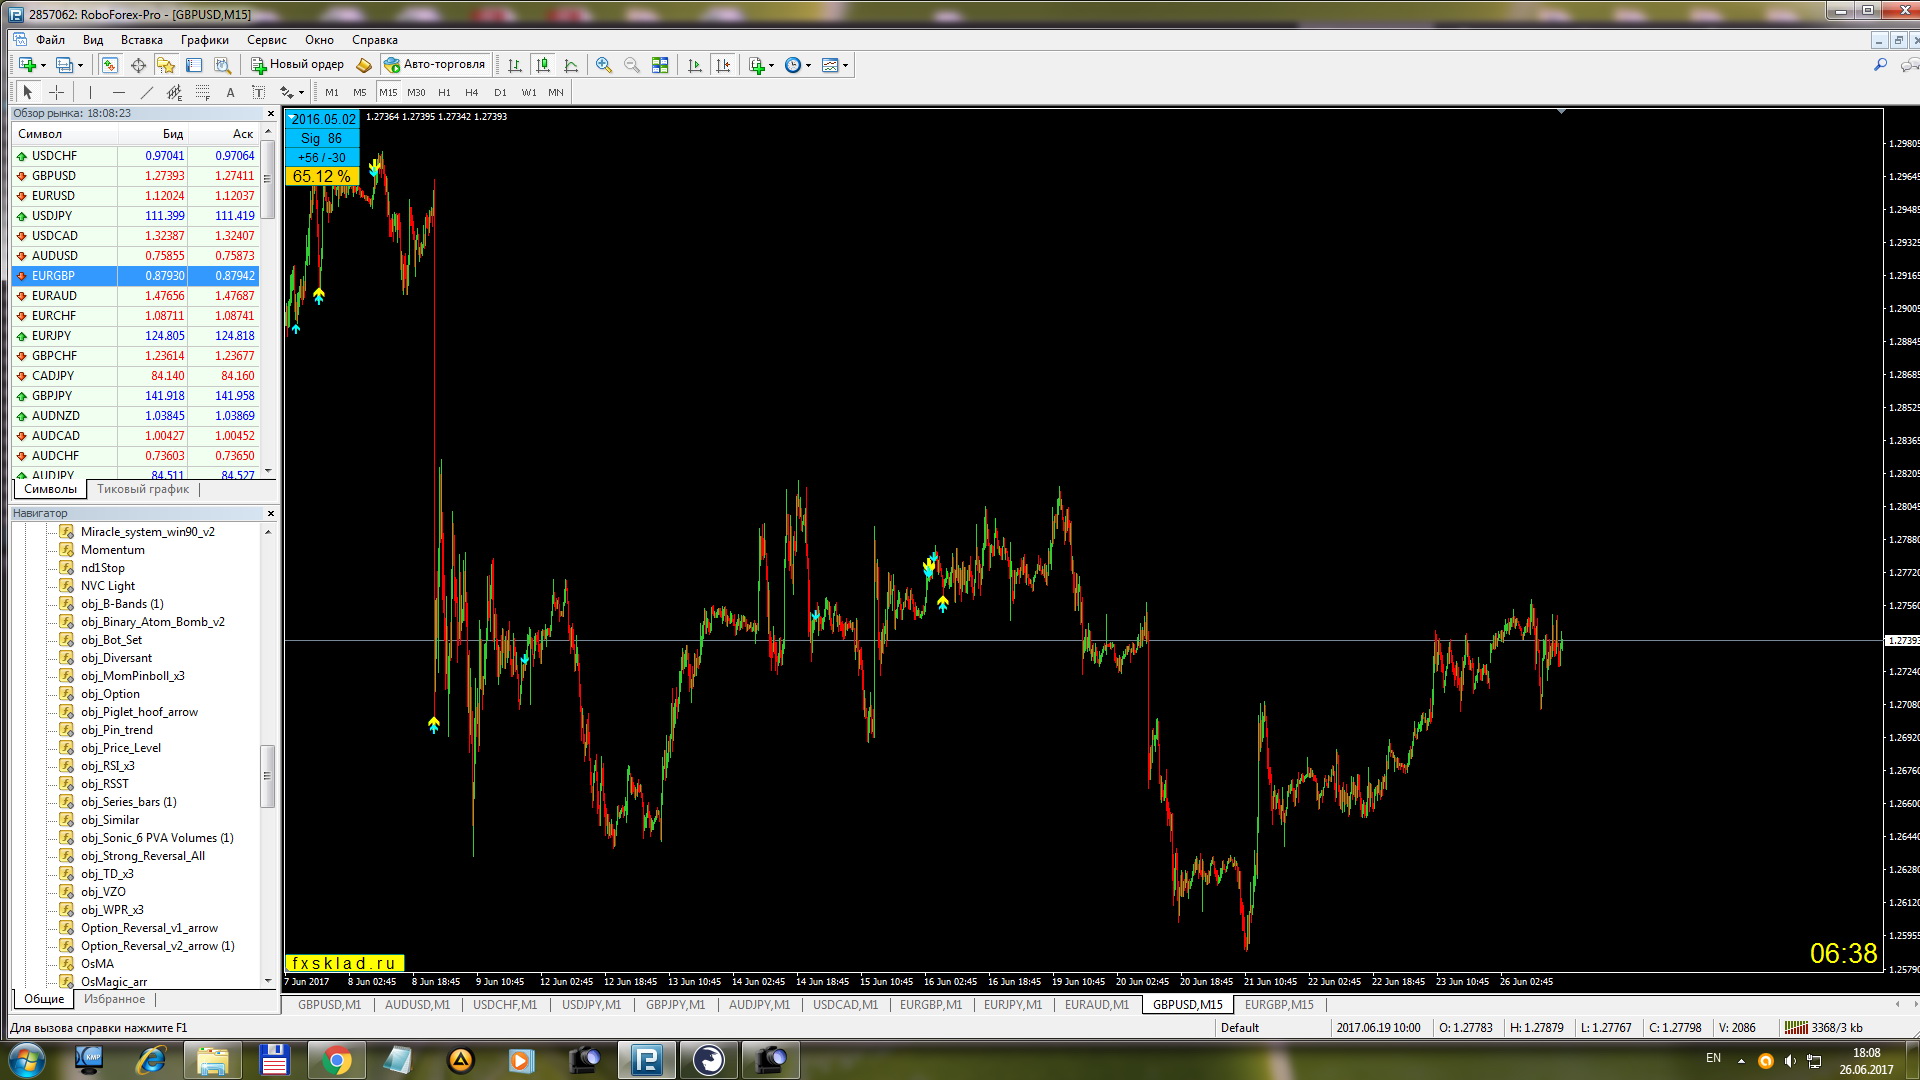Viewport: 1920px width, 1080px height.
Task: Select the trendline drawing tool
Action: point(147,92)
